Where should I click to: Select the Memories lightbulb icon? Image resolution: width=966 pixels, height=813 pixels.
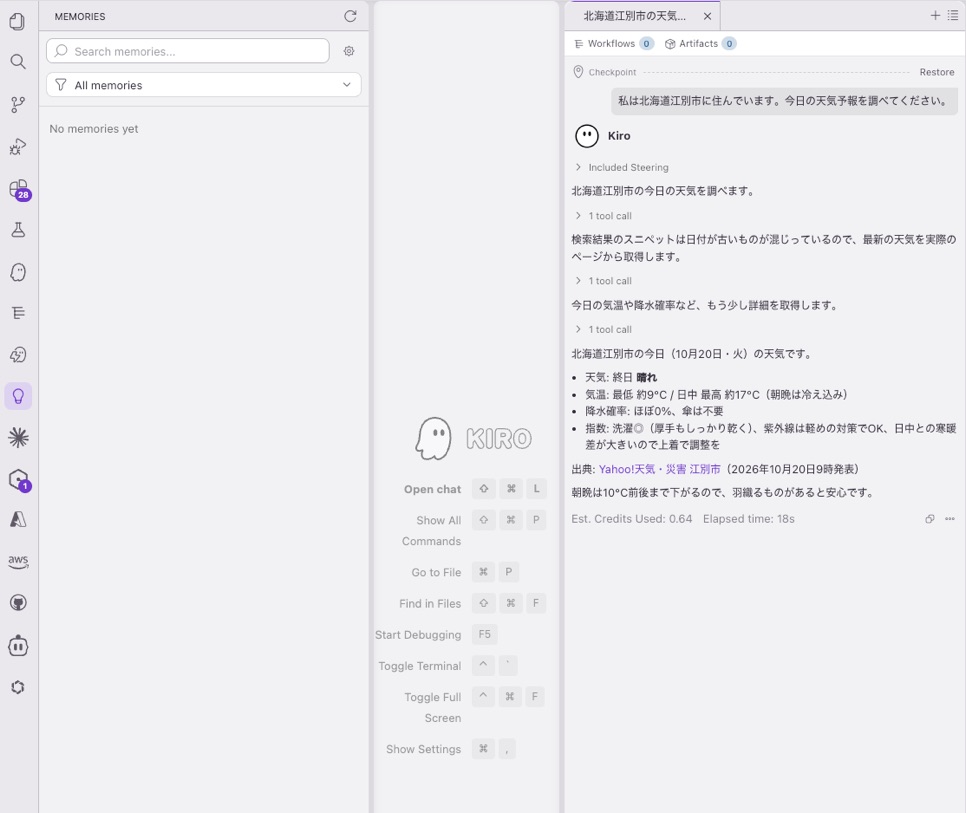point(18,396)
